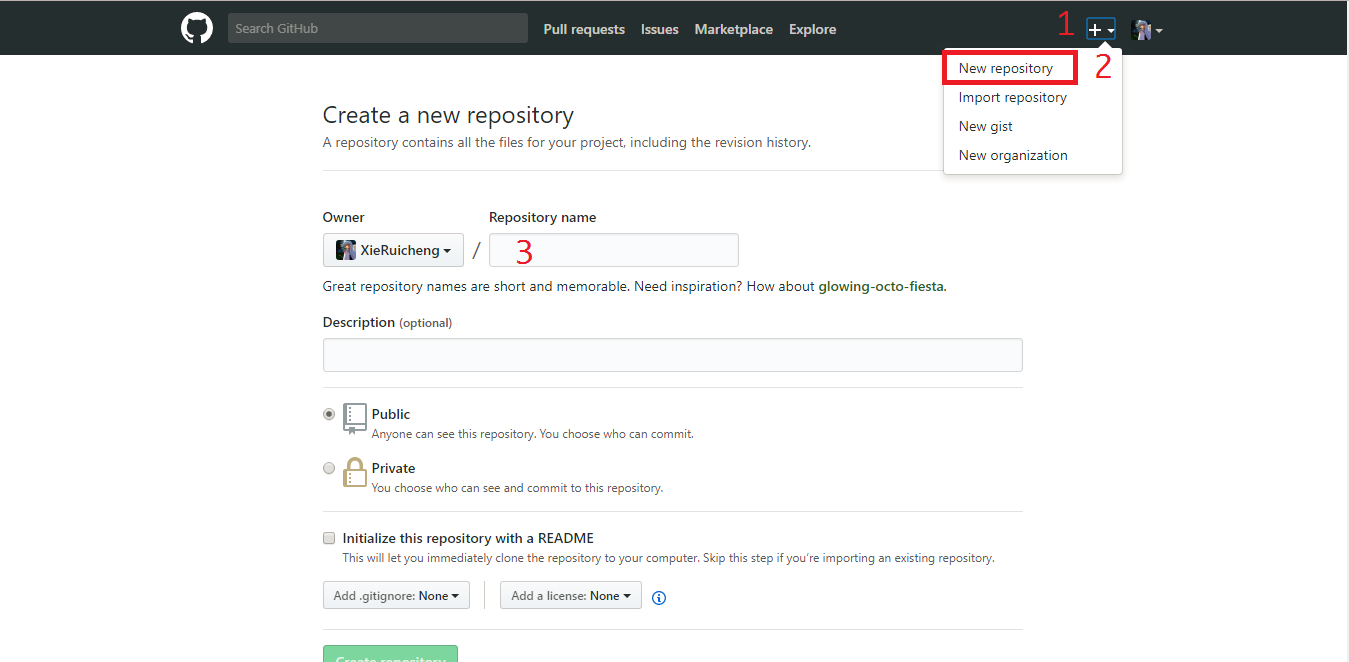Click the license info icon
Image resolution: width=1349 pixels, height=662 pixels.
[x=659, y=598]
